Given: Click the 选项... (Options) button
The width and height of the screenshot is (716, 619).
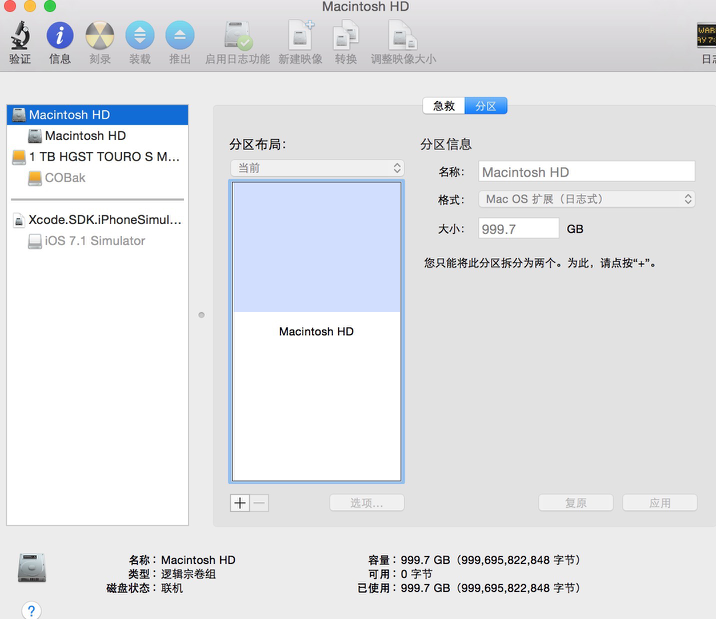Looking at the screenshot, I should [x=367, y=503].
